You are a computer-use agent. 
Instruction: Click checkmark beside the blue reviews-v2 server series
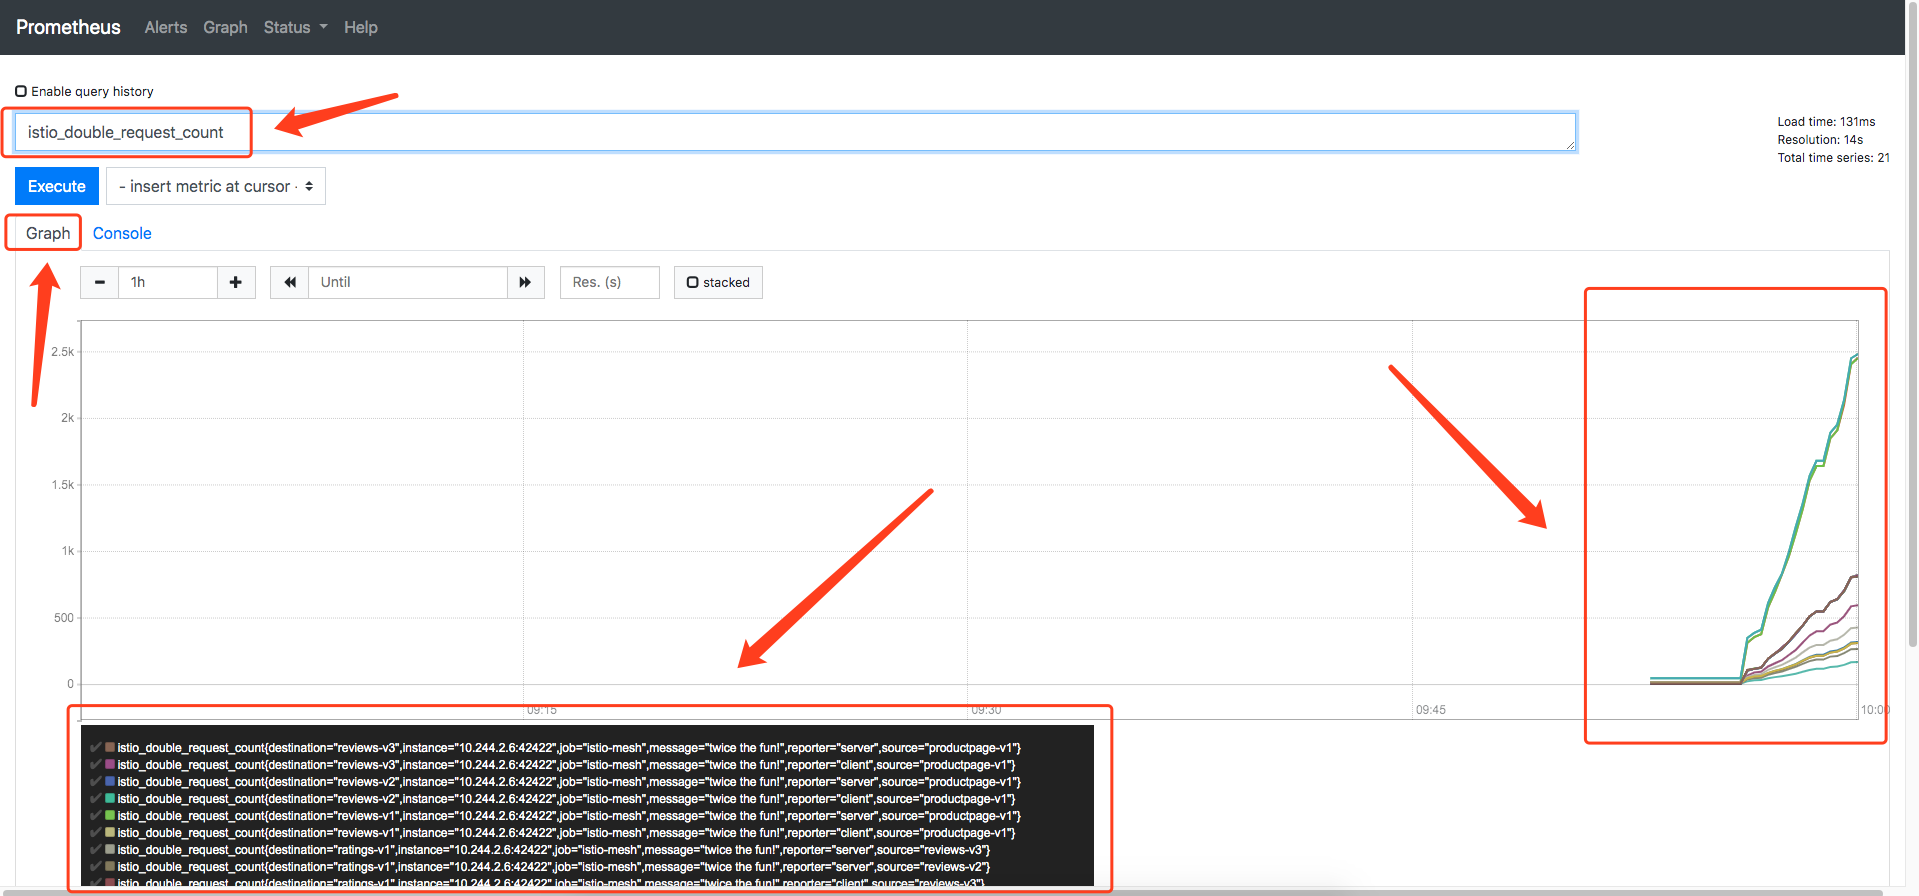click(x=96, y=782)
